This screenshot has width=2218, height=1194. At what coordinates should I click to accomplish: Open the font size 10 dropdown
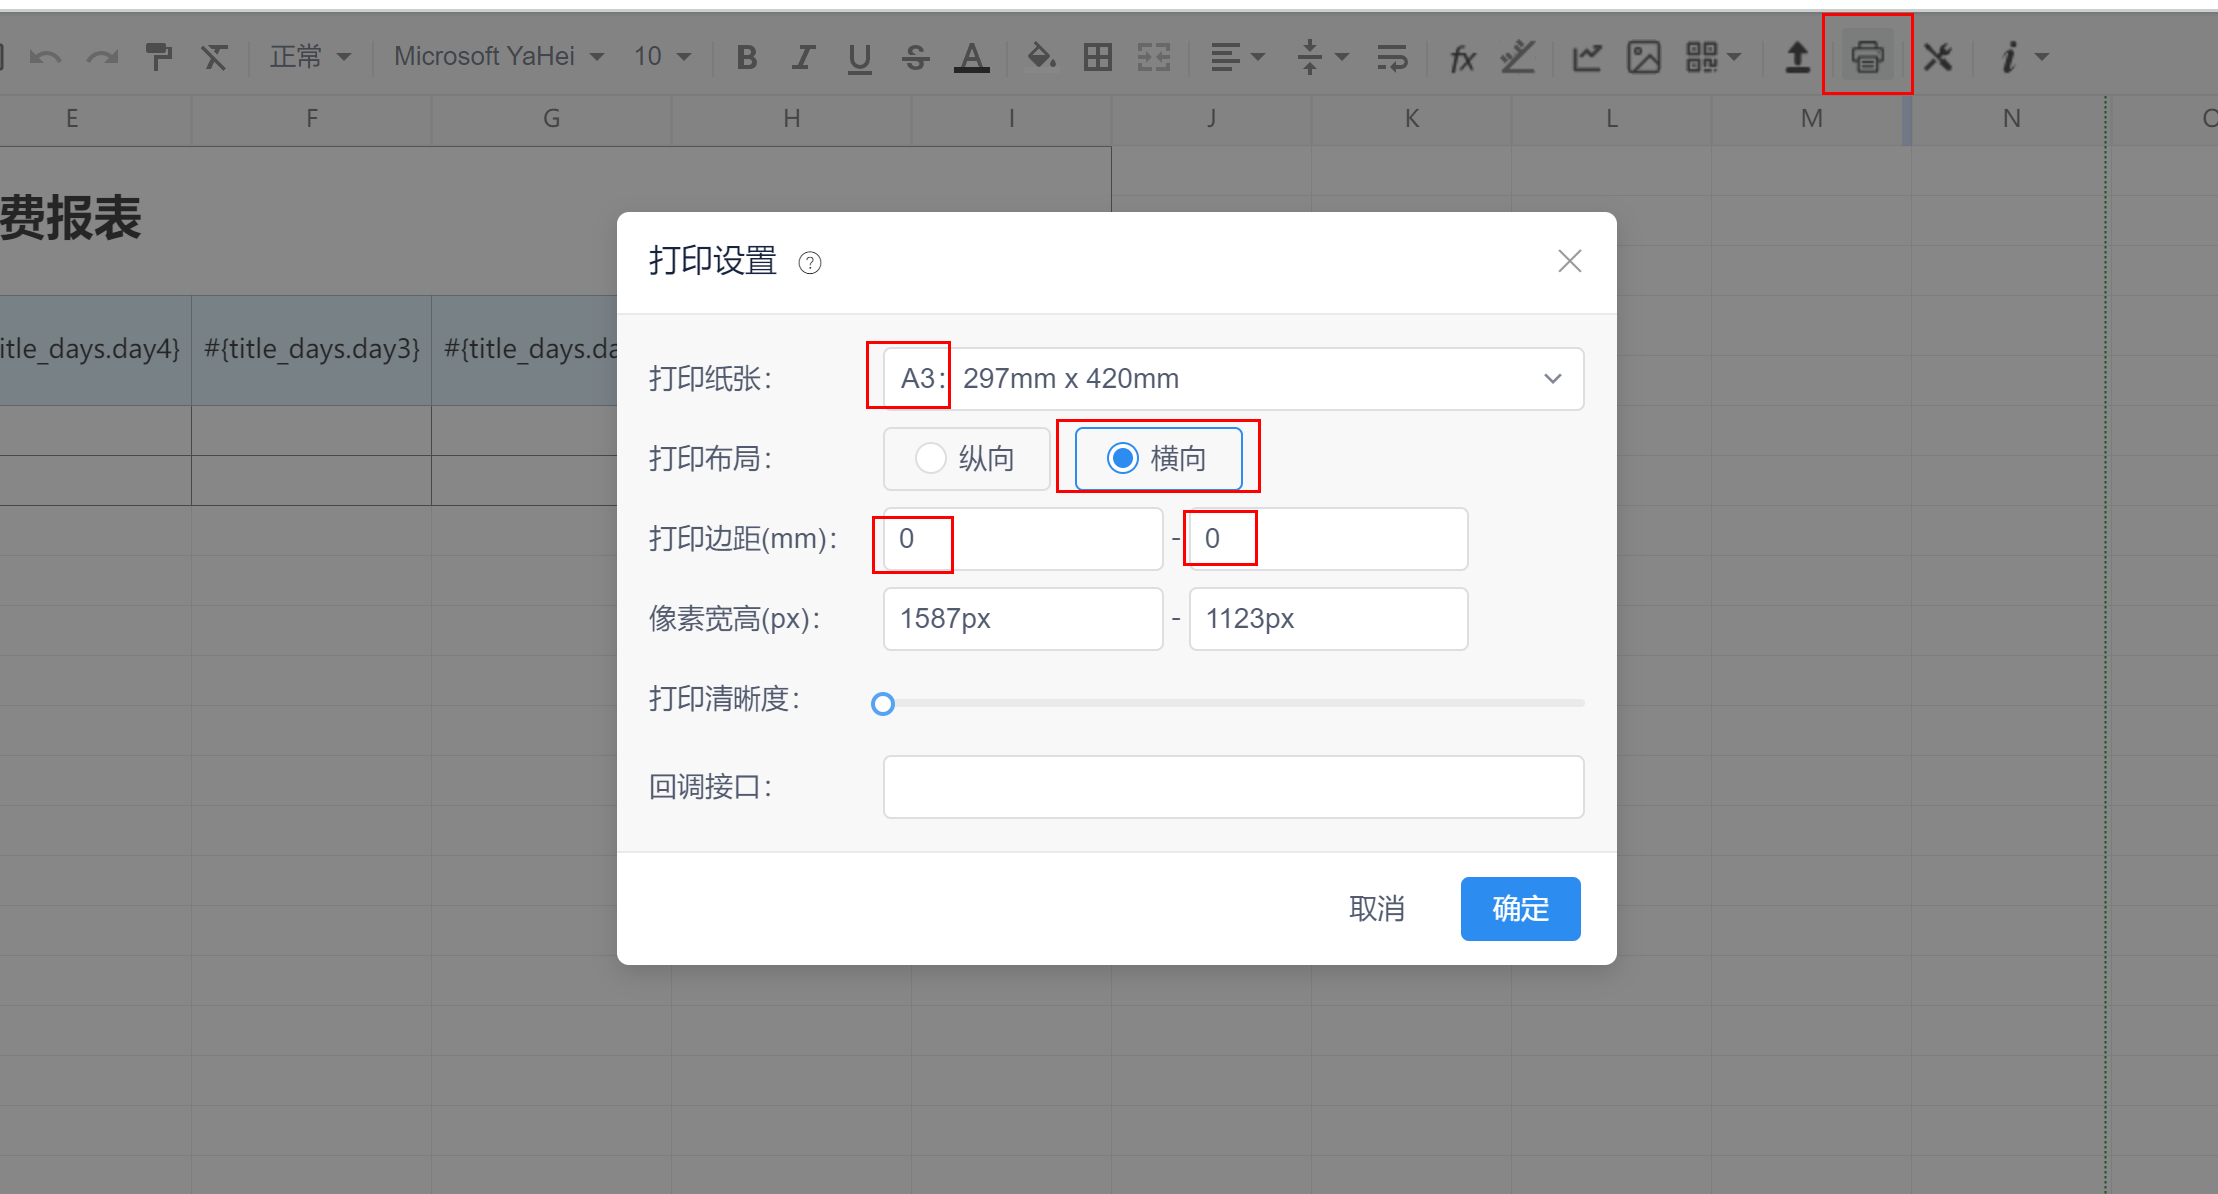(663, 57)
